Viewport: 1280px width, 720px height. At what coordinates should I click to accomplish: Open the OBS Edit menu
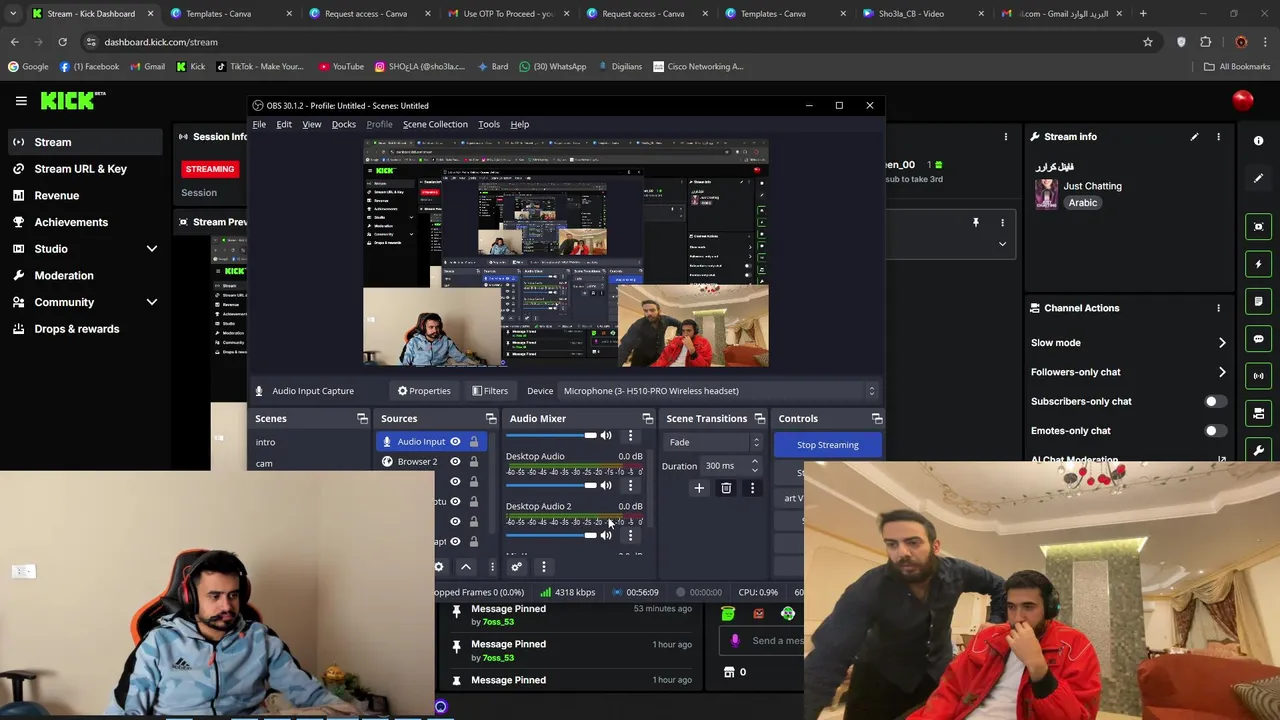pyautogui.click(x=284, y=124)
